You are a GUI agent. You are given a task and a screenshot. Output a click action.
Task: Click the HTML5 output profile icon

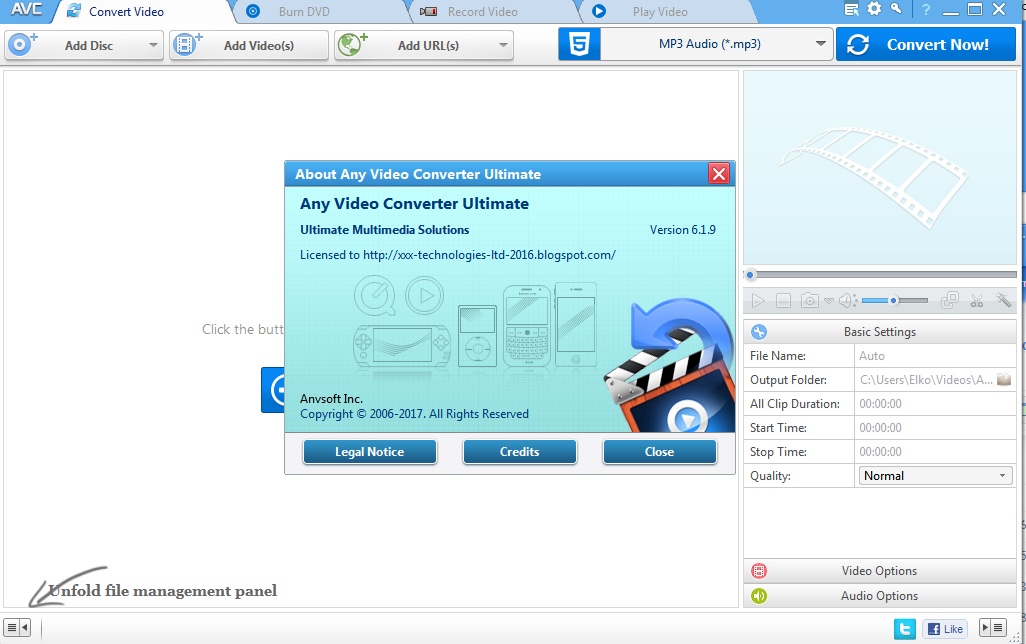[579, 44]
